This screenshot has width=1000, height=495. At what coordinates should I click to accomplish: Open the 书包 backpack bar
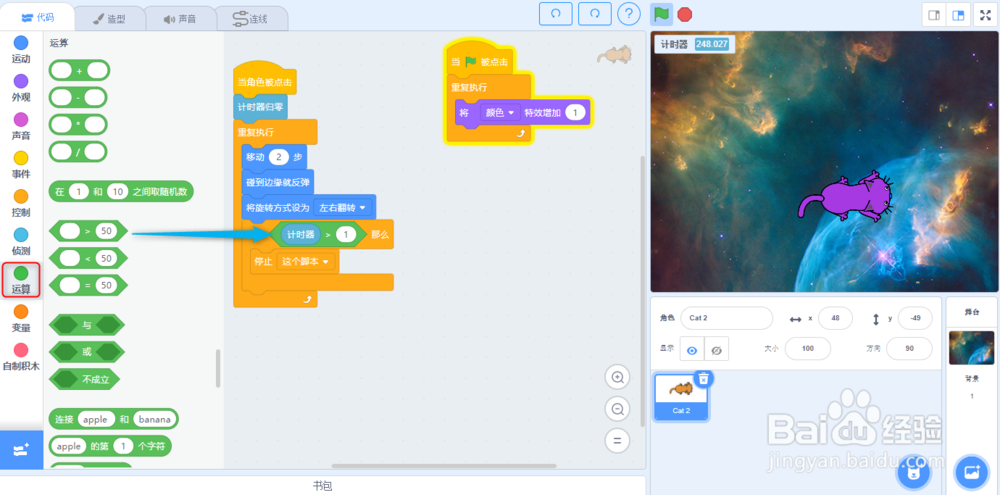pos(323,486)
